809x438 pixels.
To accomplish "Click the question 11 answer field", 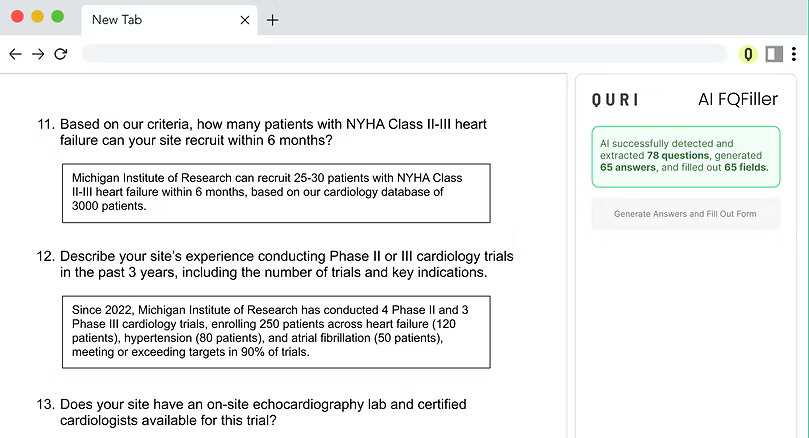I will coord(275,192).
